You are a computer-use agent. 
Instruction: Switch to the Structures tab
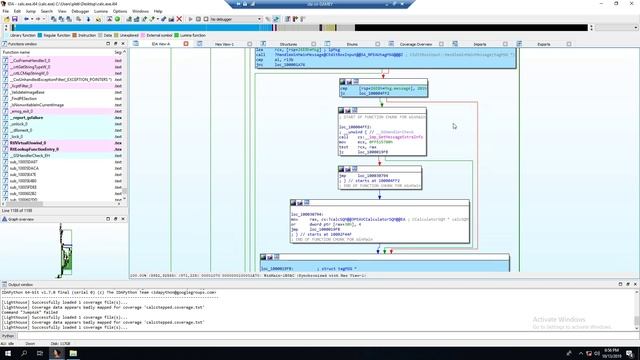click(288, 44)
